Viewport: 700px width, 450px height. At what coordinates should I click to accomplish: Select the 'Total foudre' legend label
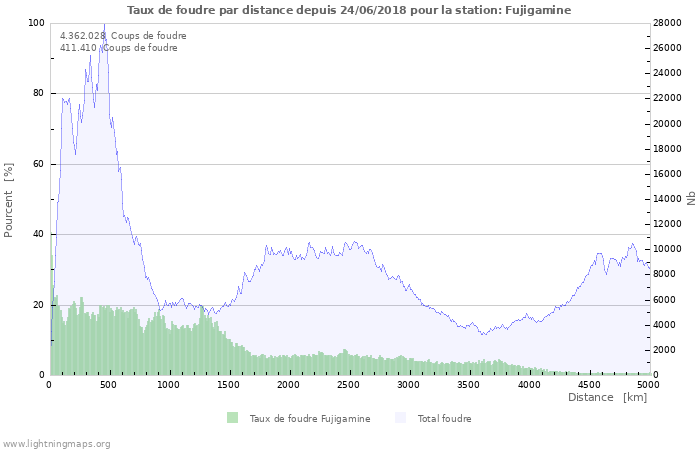444,419
